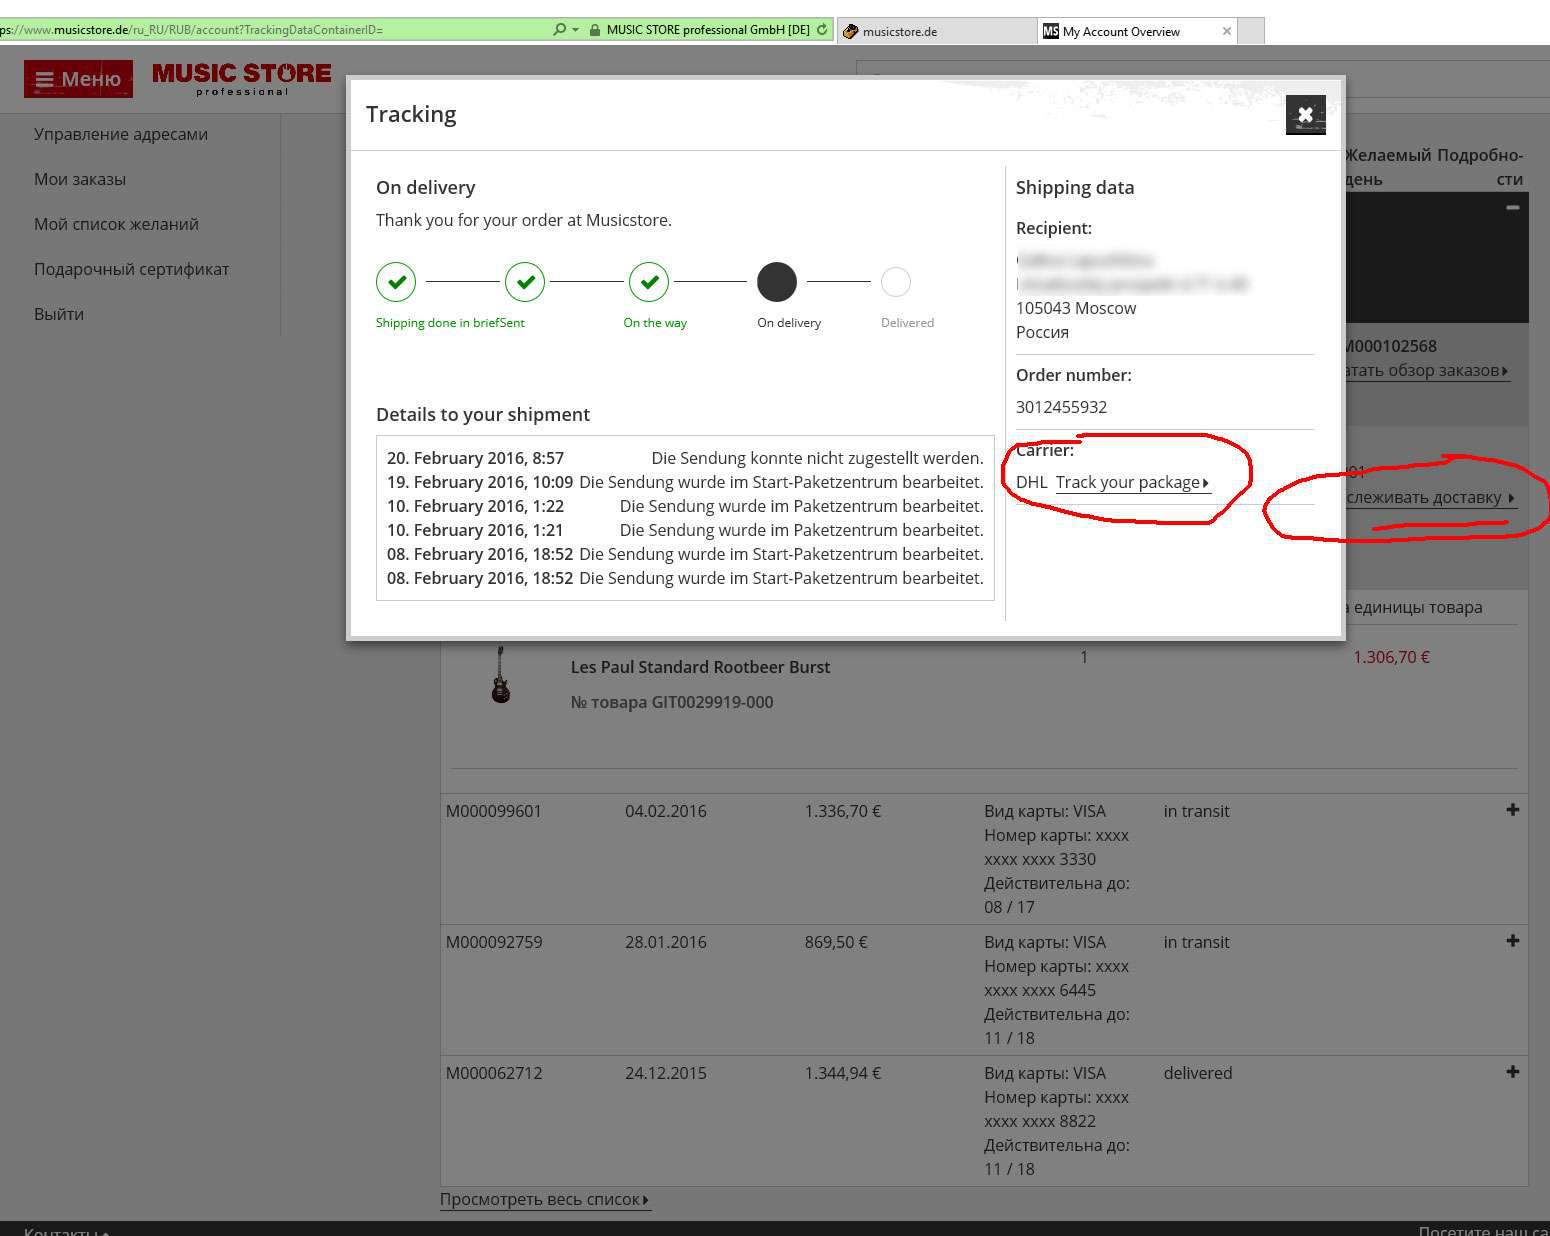Screen dimensions: 1550x1236
Task: Click the dark 'On delivery' status circle
Action: [777, 282]
